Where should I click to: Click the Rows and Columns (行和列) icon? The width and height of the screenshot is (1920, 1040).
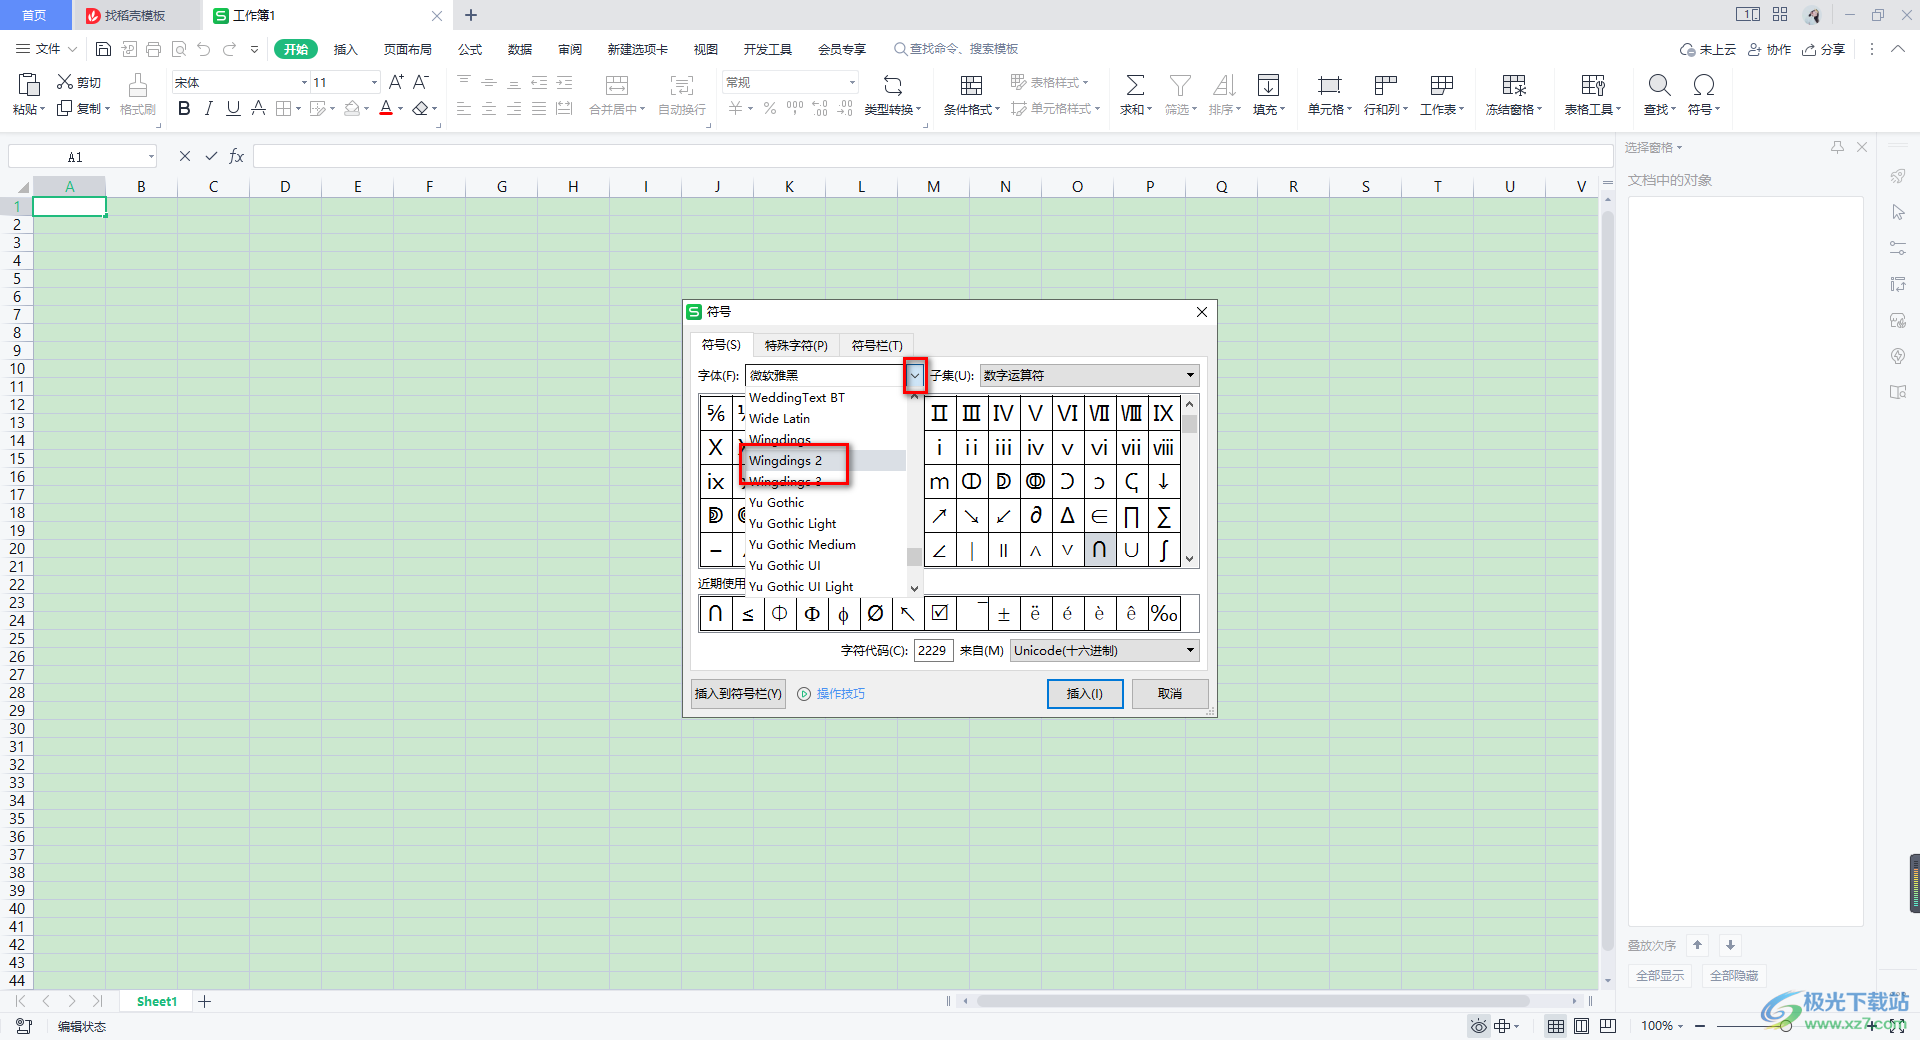[x=1385, y=85]
